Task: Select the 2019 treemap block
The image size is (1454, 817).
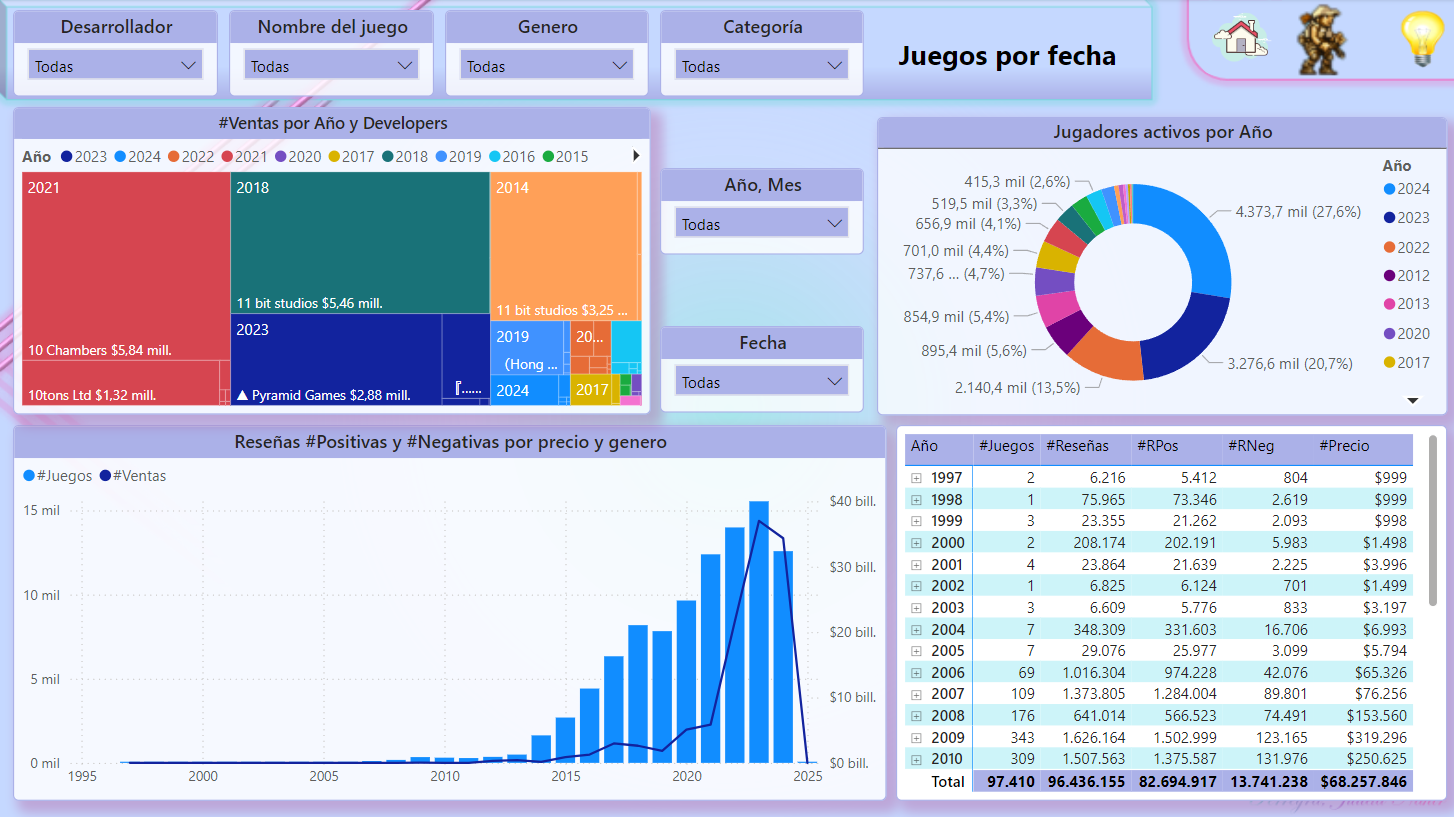Action: pyautogui.click(x=529, y=347)
